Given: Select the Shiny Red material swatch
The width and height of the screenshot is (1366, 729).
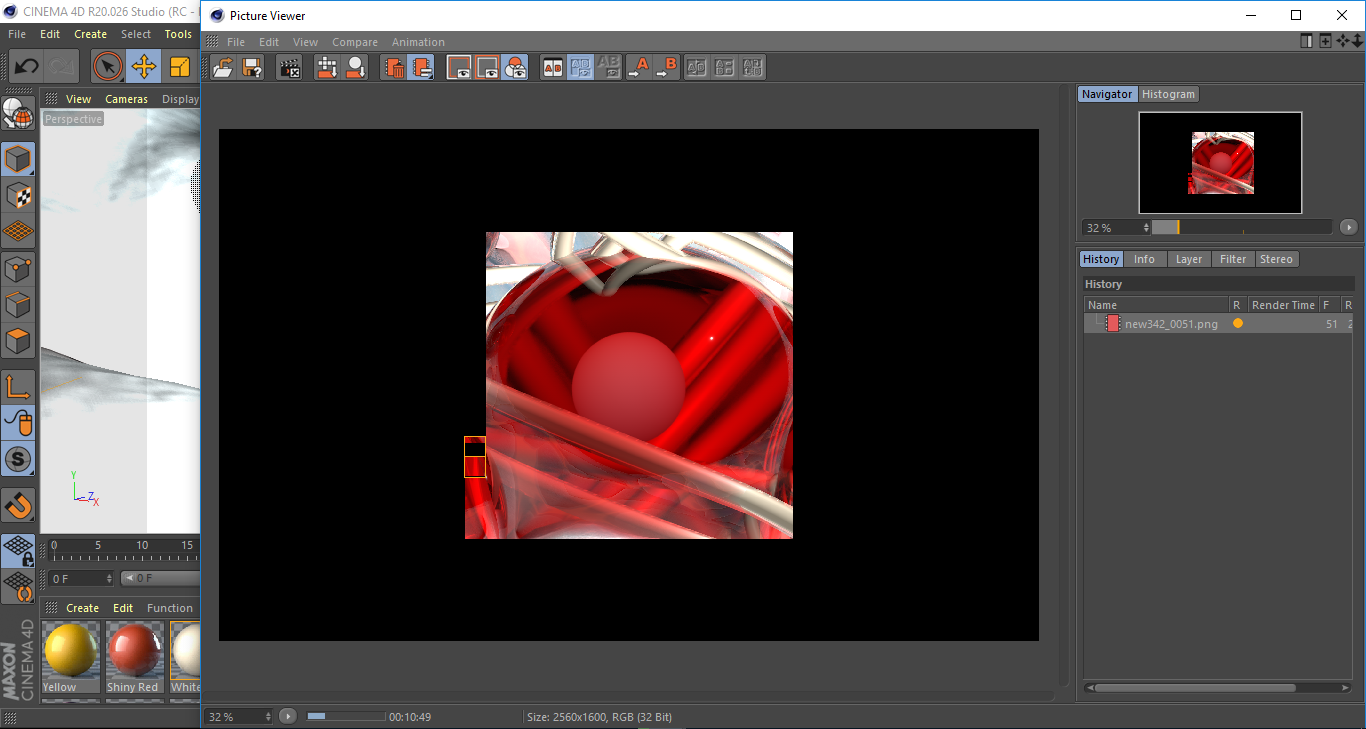Looking at the screenshot, I should click(134, 657).
